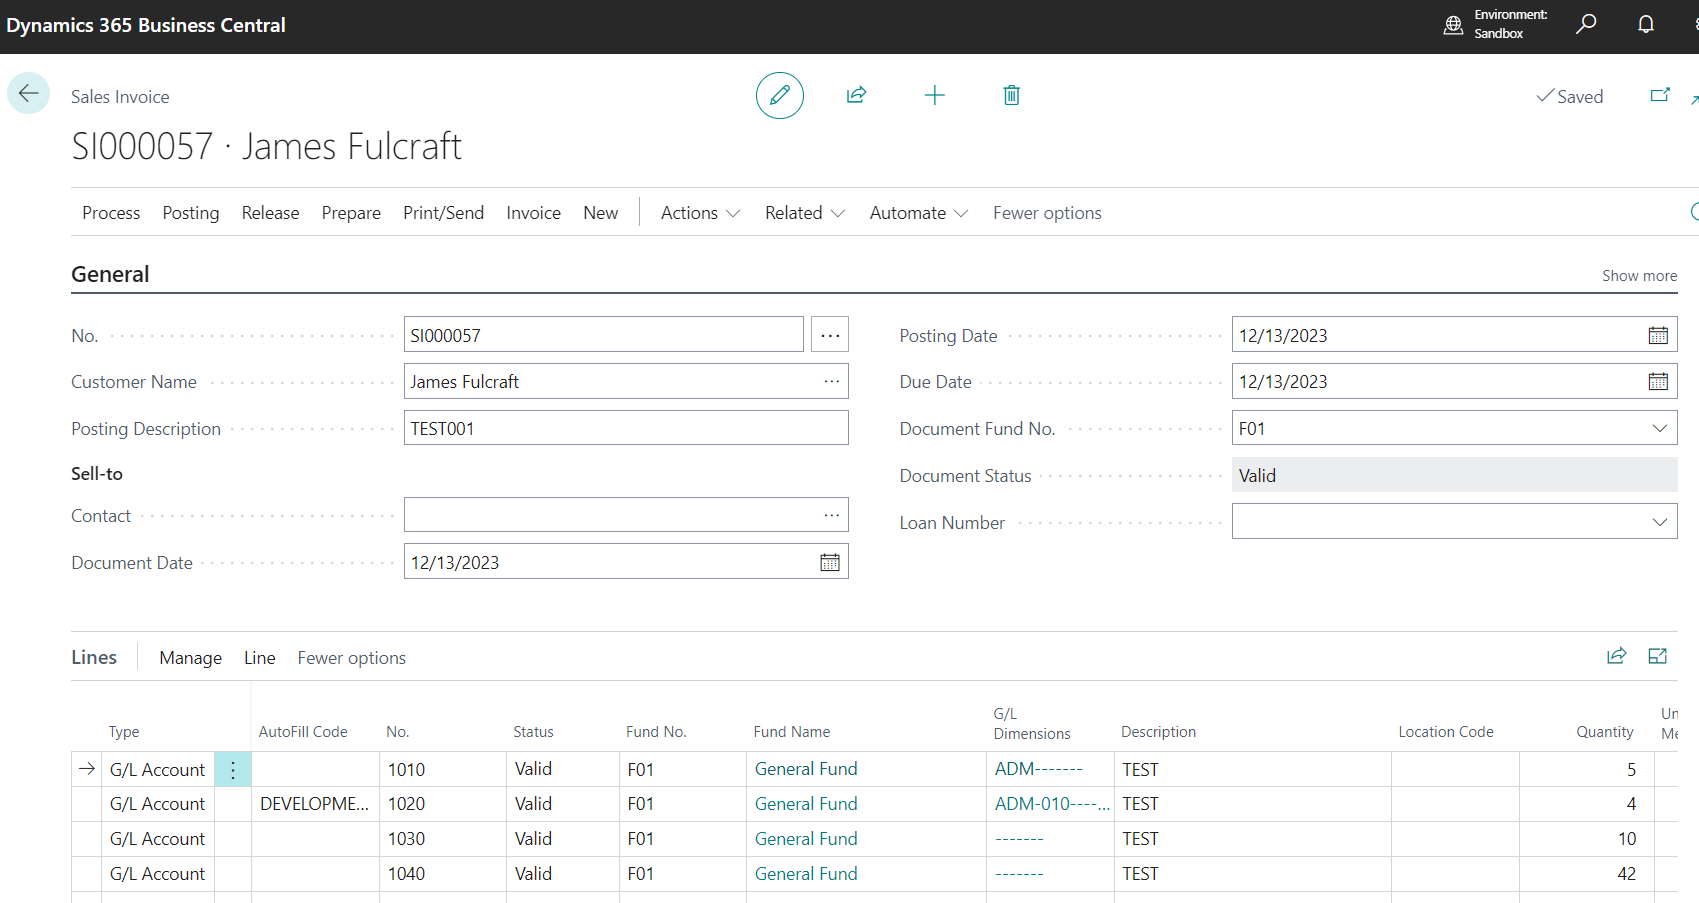The width and height of the screenshot is (1699, 903).
Task: Open the page in a new window
Action: [1660, 95]
